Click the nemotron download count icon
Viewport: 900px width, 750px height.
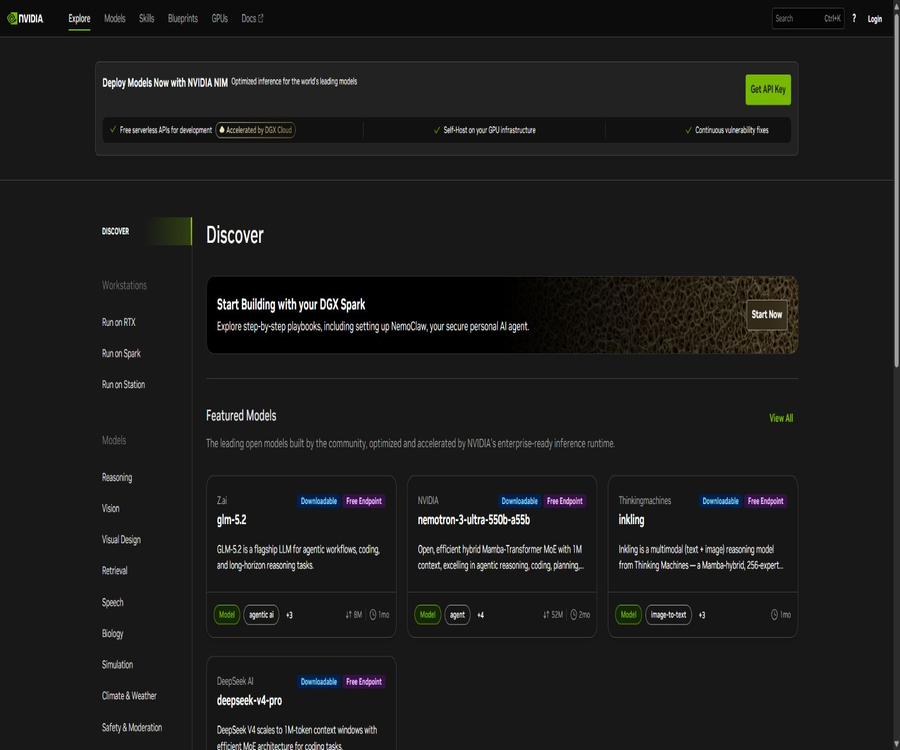click(x=546, y=615)
